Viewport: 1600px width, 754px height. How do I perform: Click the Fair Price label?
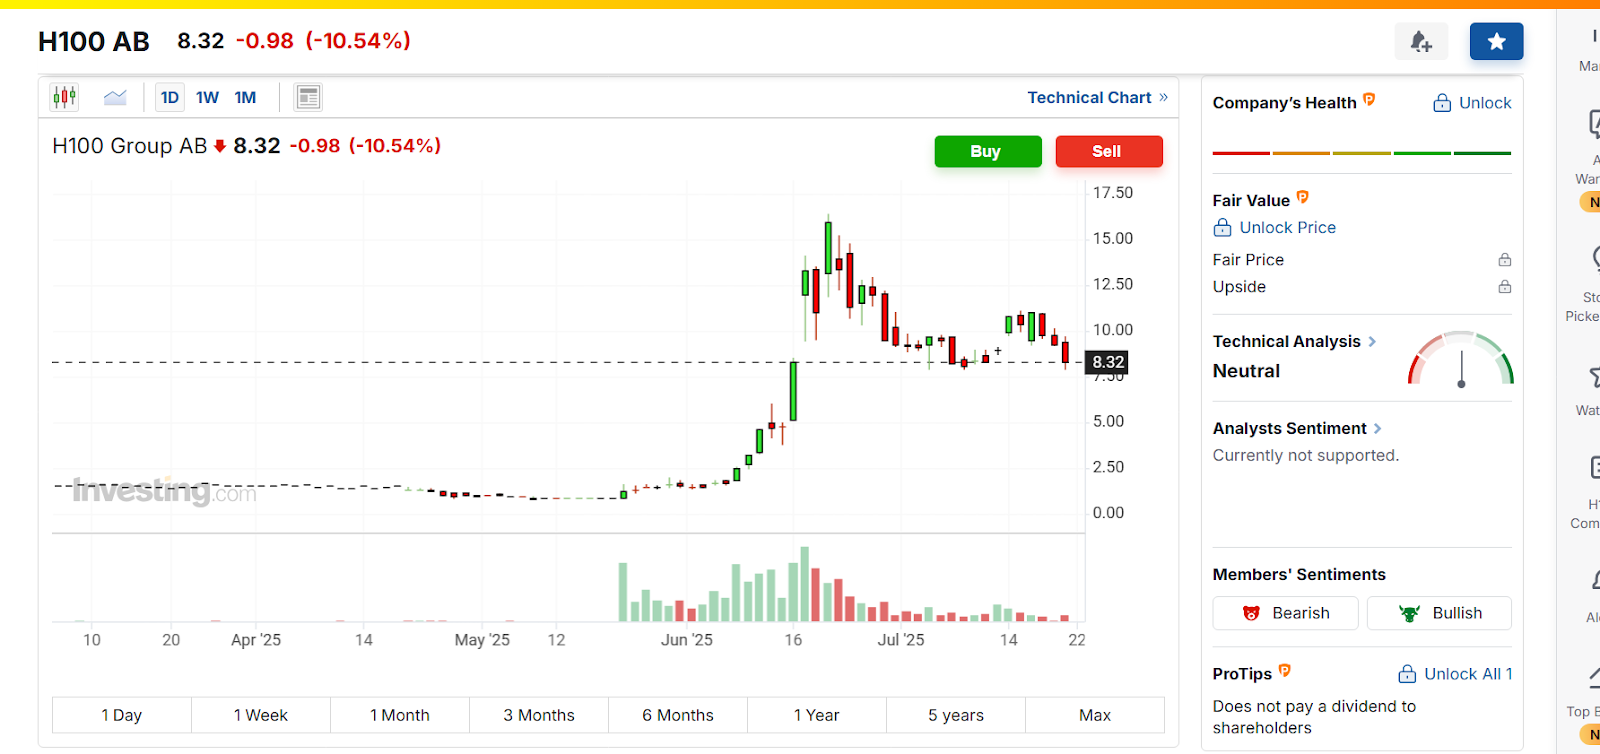click(1248, 260)
